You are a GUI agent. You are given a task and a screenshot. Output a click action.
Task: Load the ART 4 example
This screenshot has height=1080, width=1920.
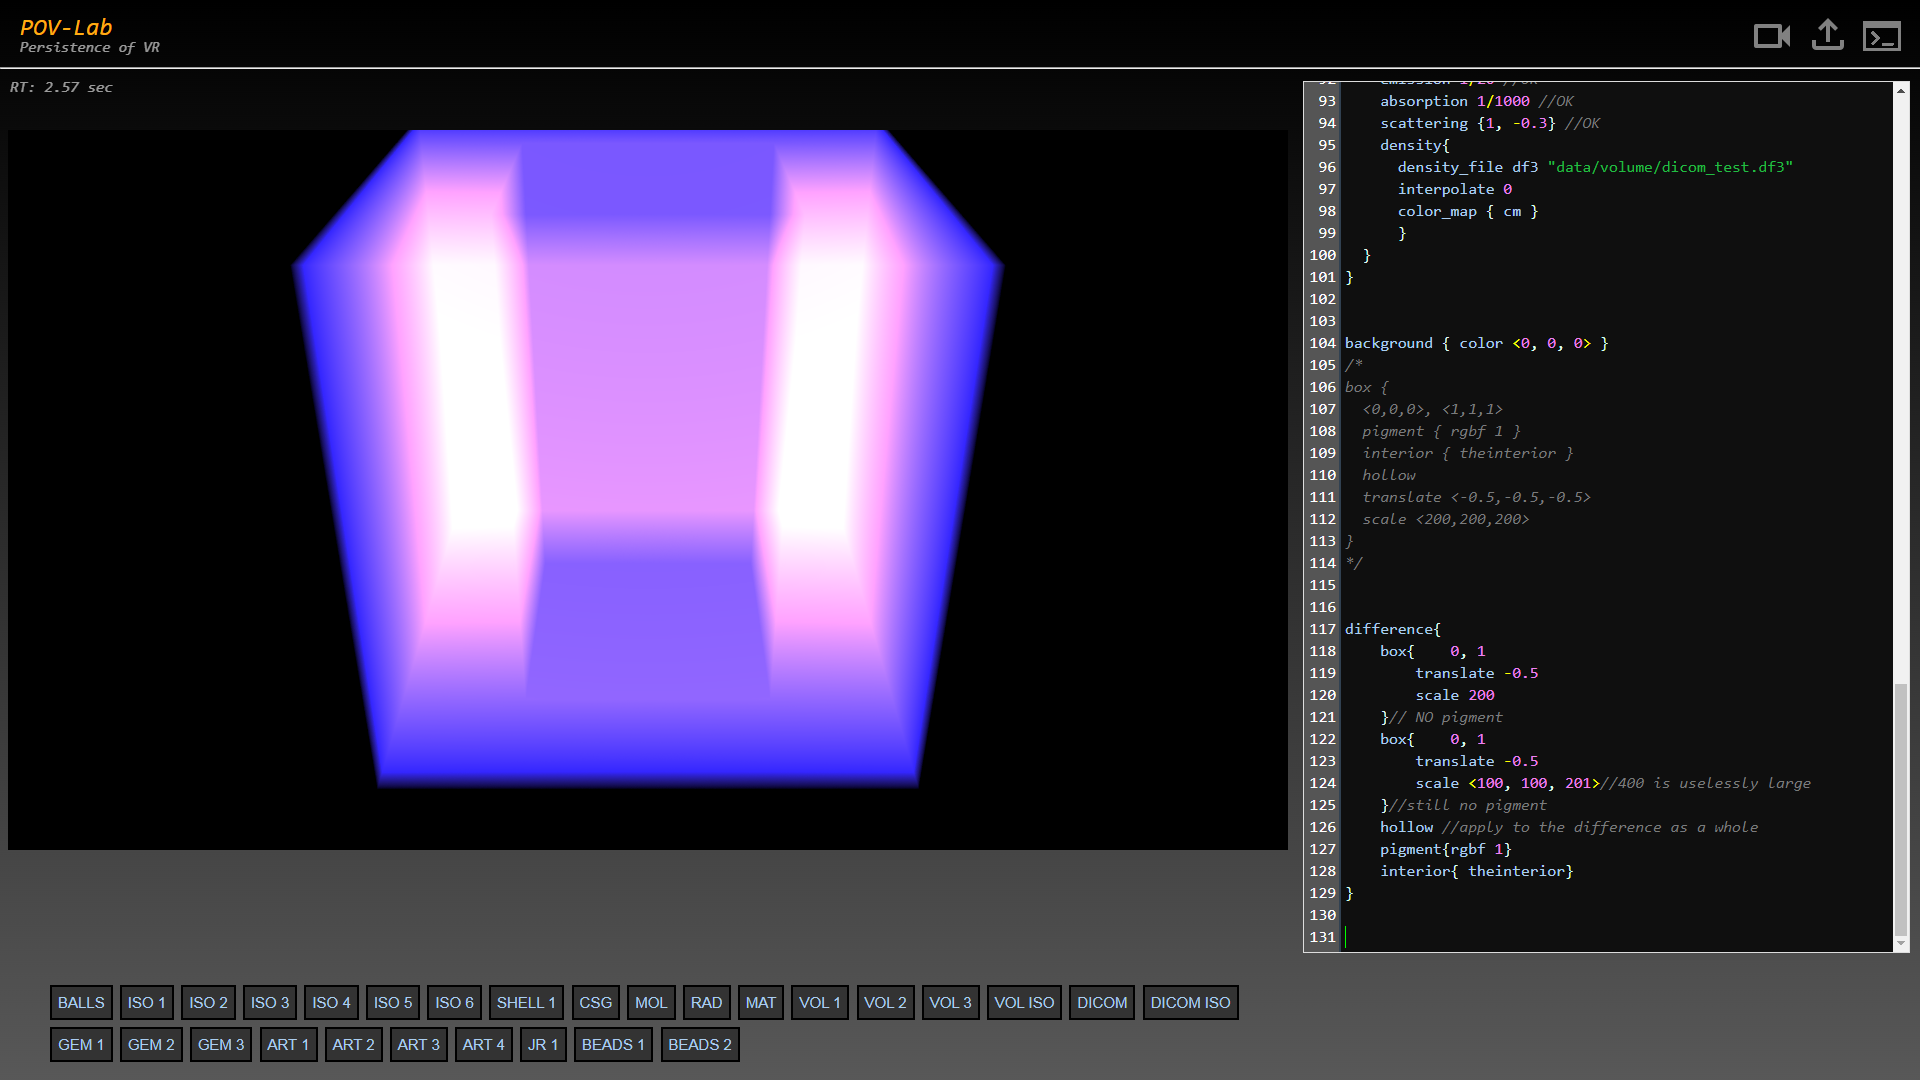tap(483, 1044)
